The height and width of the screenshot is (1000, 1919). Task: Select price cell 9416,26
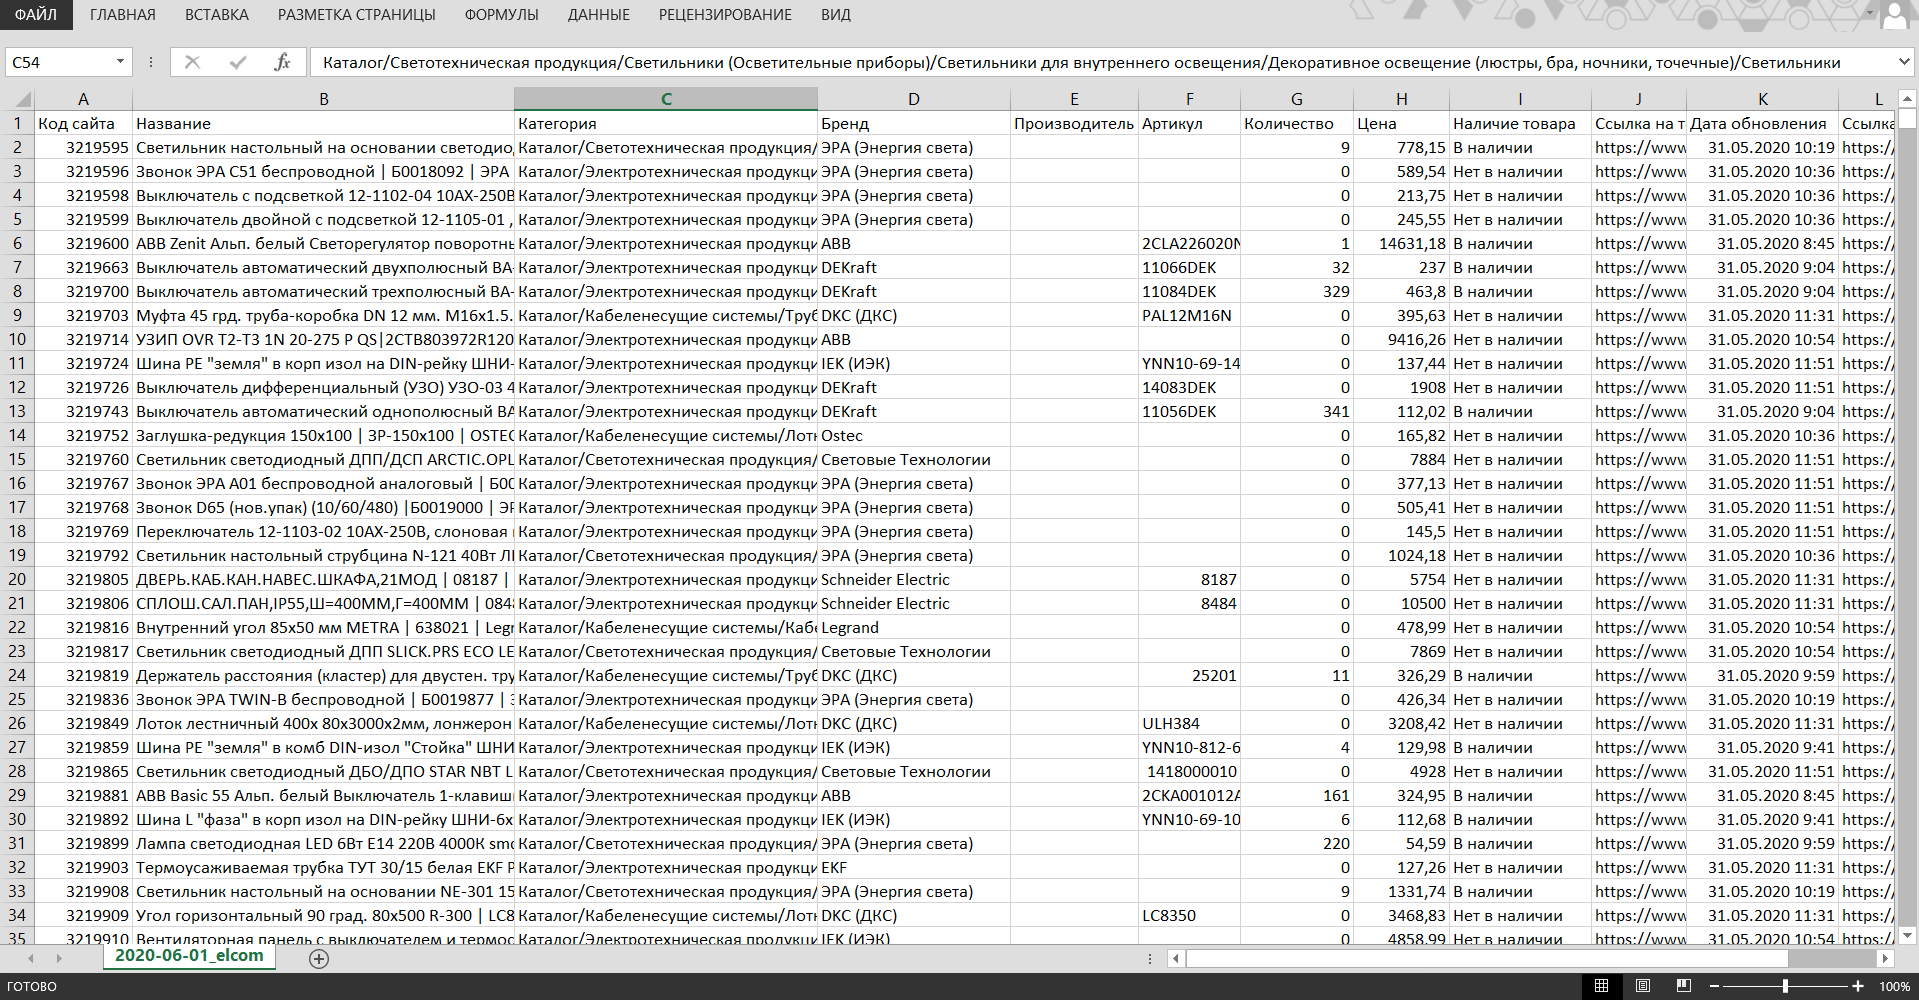click(1401, 340)
